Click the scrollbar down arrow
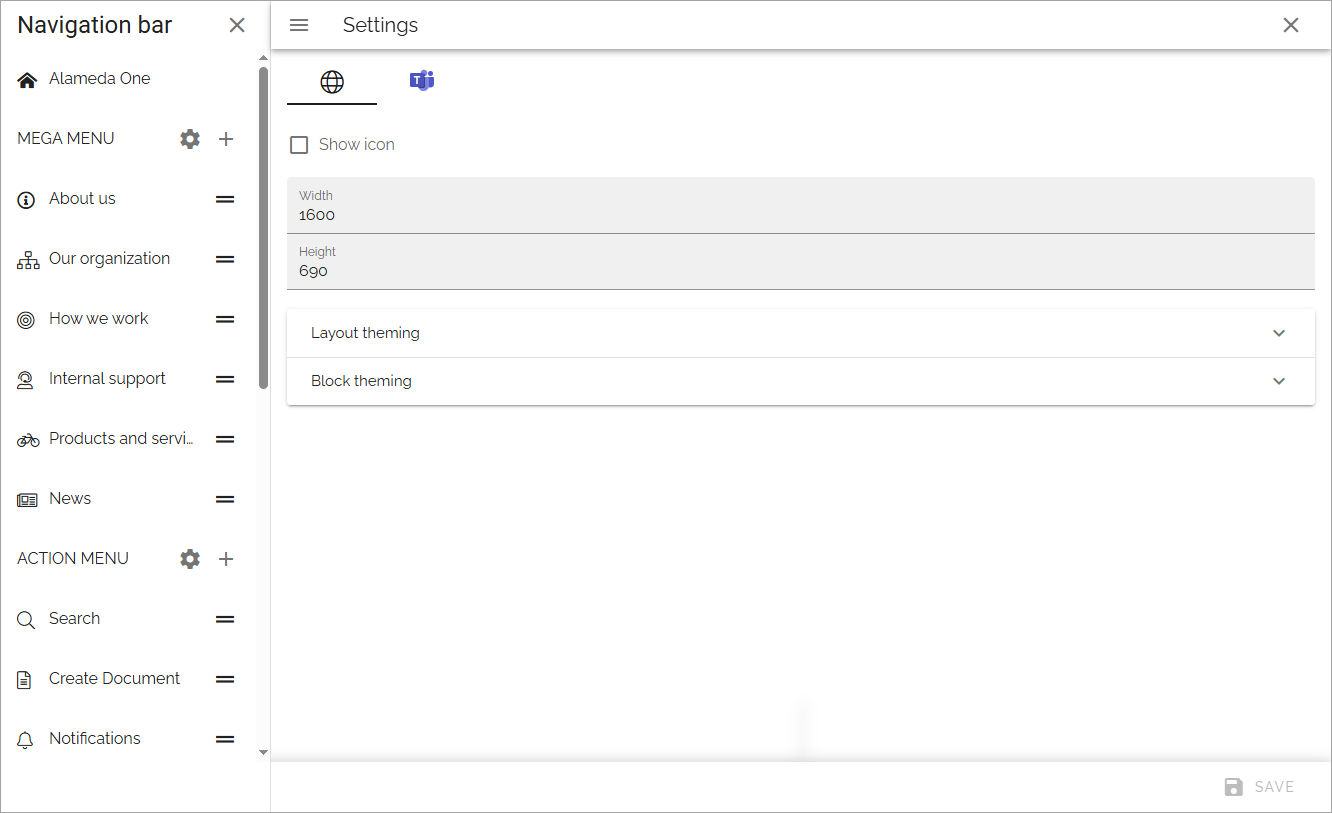Viewport: 1332px width, 813px height. (263, 752)
